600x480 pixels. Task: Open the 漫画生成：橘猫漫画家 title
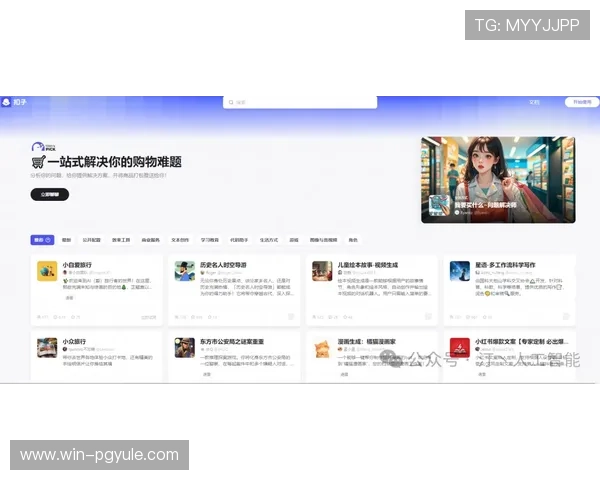click(367, 341)
